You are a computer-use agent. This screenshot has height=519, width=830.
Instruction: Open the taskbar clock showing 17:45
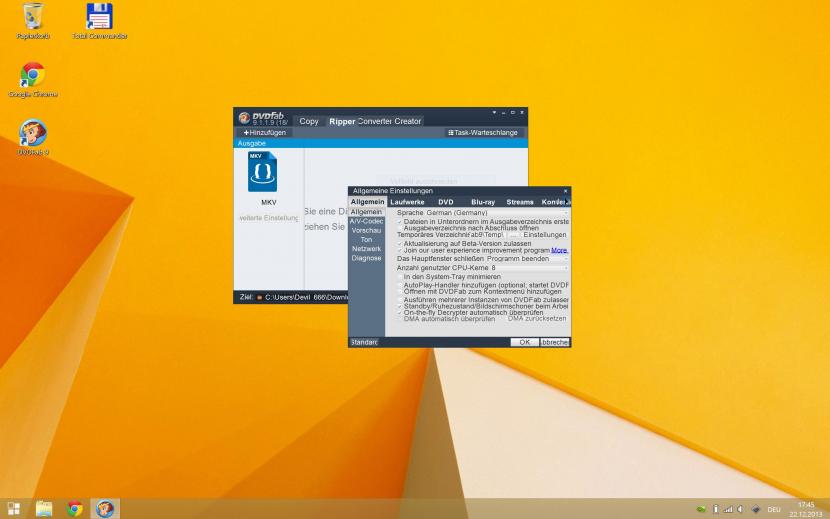[x=806, y=509]
